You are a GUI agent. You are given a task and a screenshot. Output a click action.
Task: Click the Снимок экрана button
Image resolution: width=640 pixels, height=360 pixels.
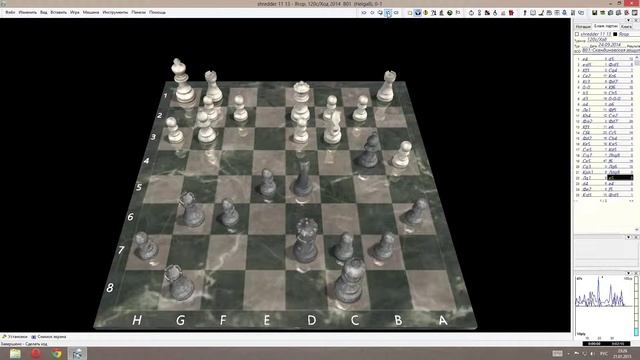[49, 337]
